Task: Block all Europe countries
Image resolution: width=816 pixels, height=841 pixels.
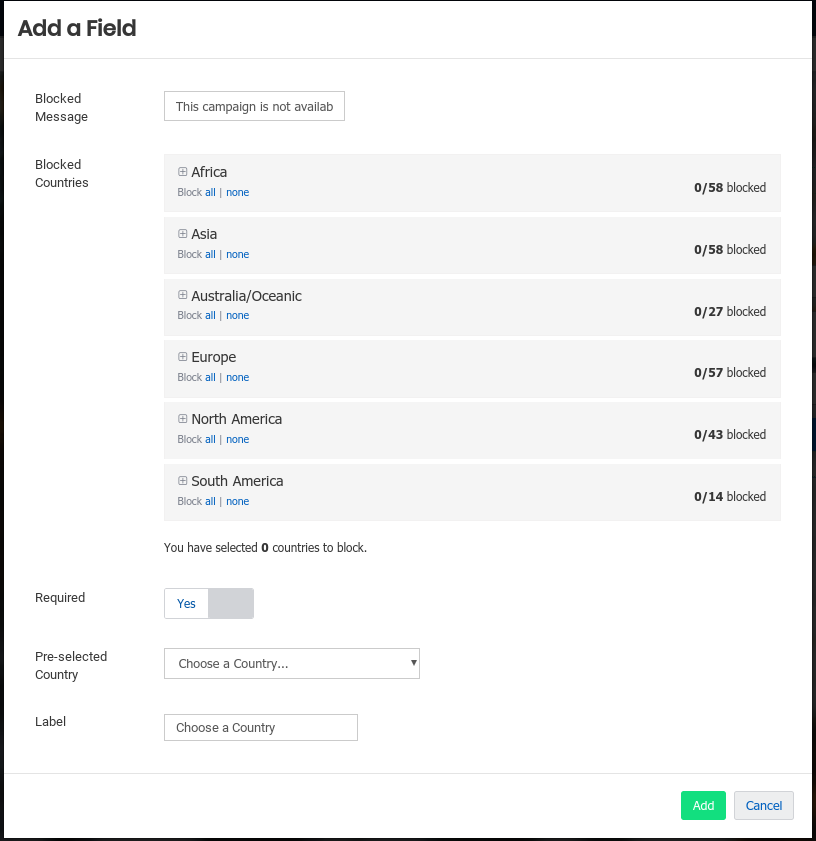Action: pyautogui.click(x=210, y=377)
